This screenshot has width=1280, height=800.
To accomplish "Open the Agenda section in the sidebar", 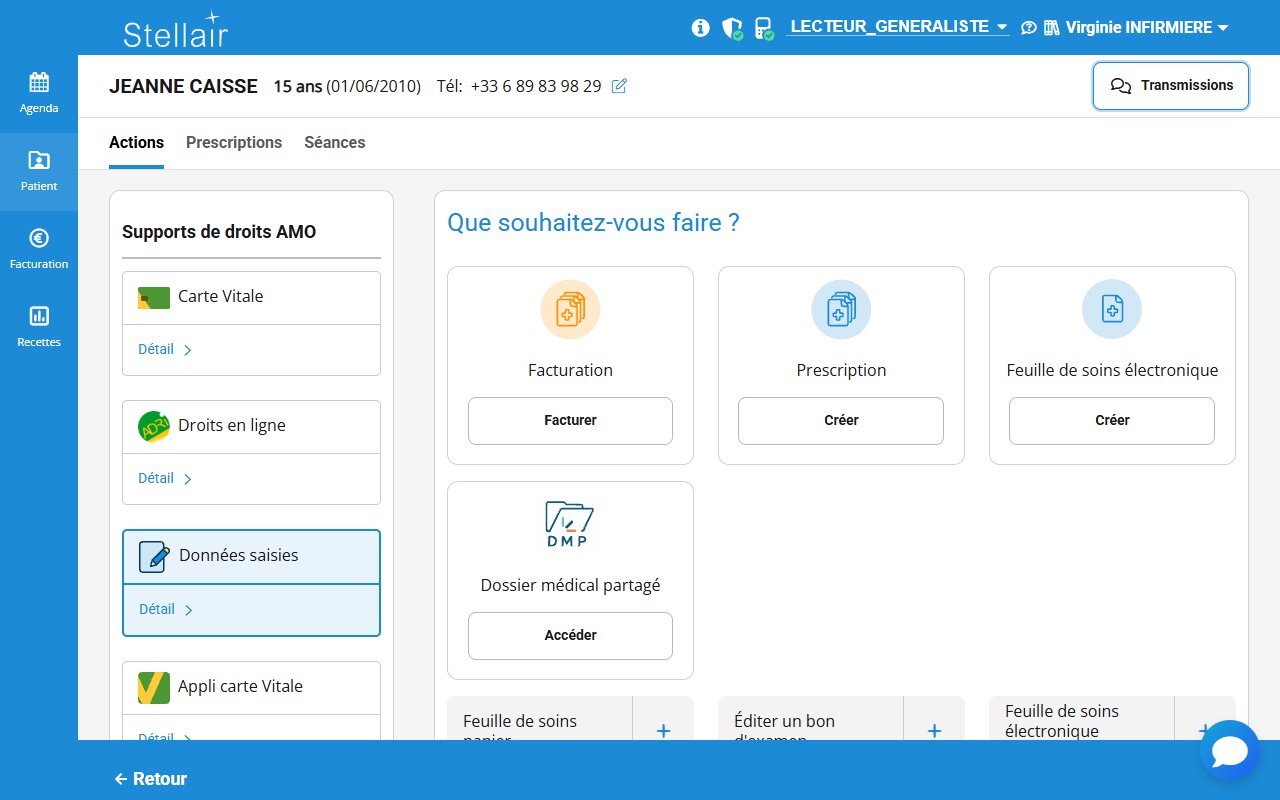I will [39, 92].
